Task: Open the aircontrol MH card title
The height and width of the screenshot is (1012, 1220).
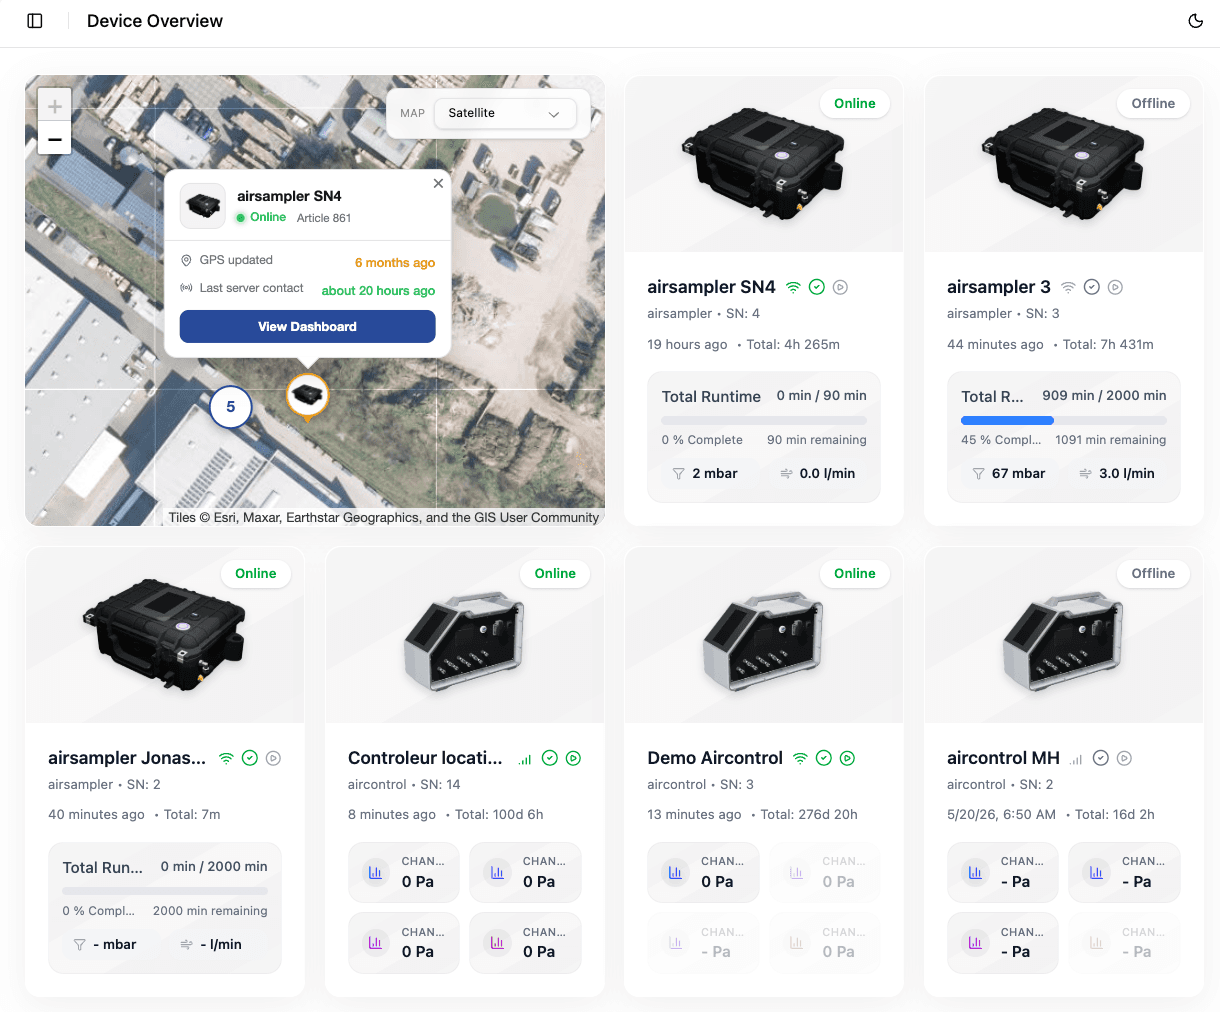Action: pyautogui.click(x=1003, y=758)
